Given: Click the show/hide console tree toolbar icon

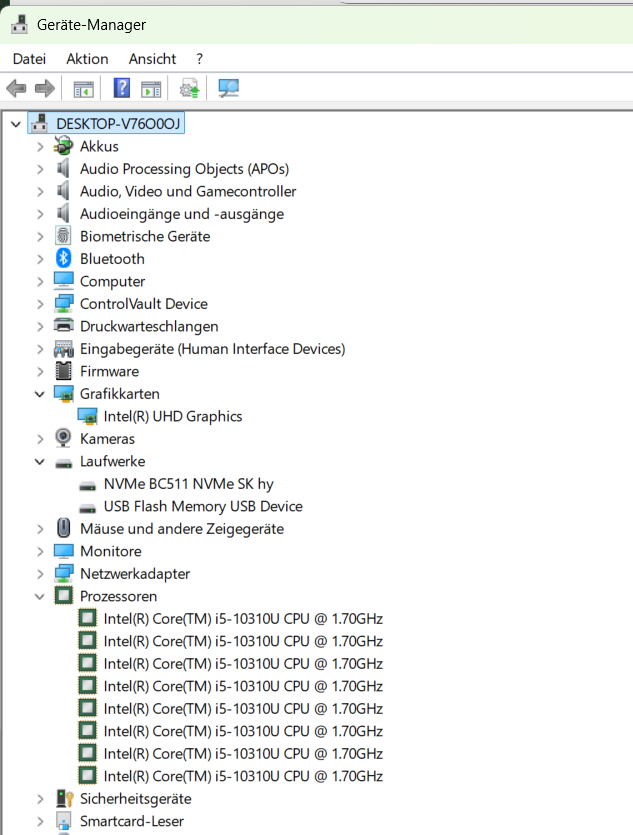Looking at the screenshot, I should 84,88.
